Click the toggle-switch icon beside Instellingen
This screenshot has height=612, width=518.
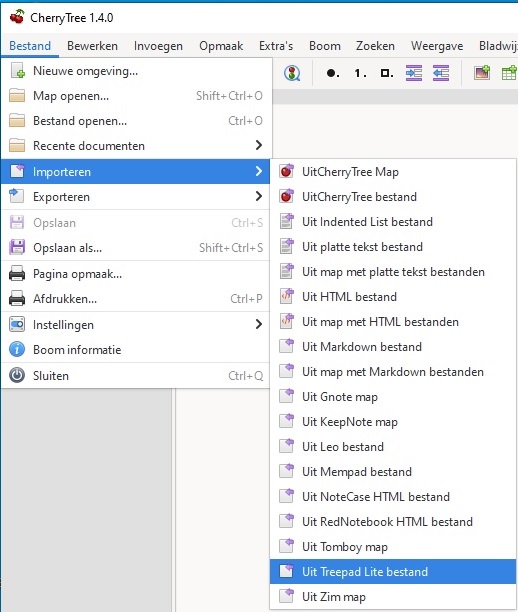click(17, 324)
